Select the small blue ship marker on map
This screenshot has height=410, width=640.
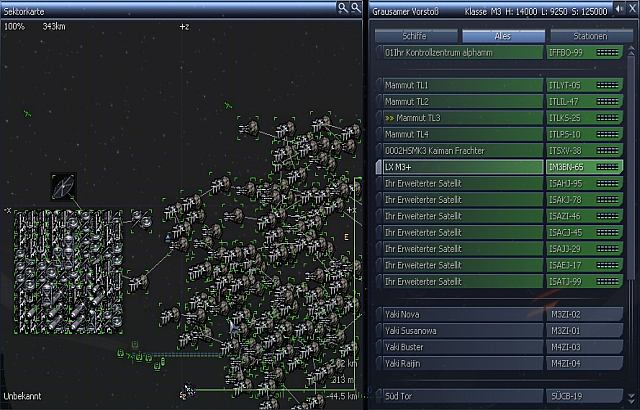(167, 238)
